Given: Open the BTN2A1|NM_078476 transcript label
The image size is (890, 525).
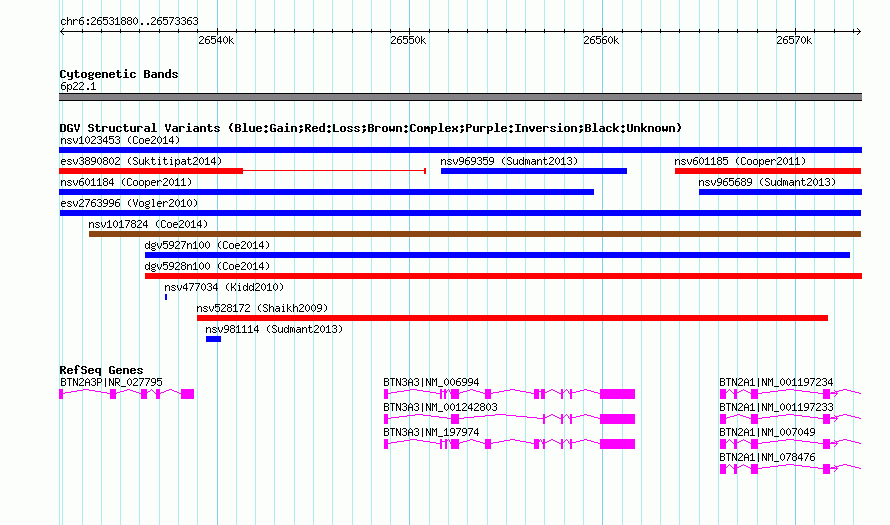Looking at the screenshot, I should [767, 457].
